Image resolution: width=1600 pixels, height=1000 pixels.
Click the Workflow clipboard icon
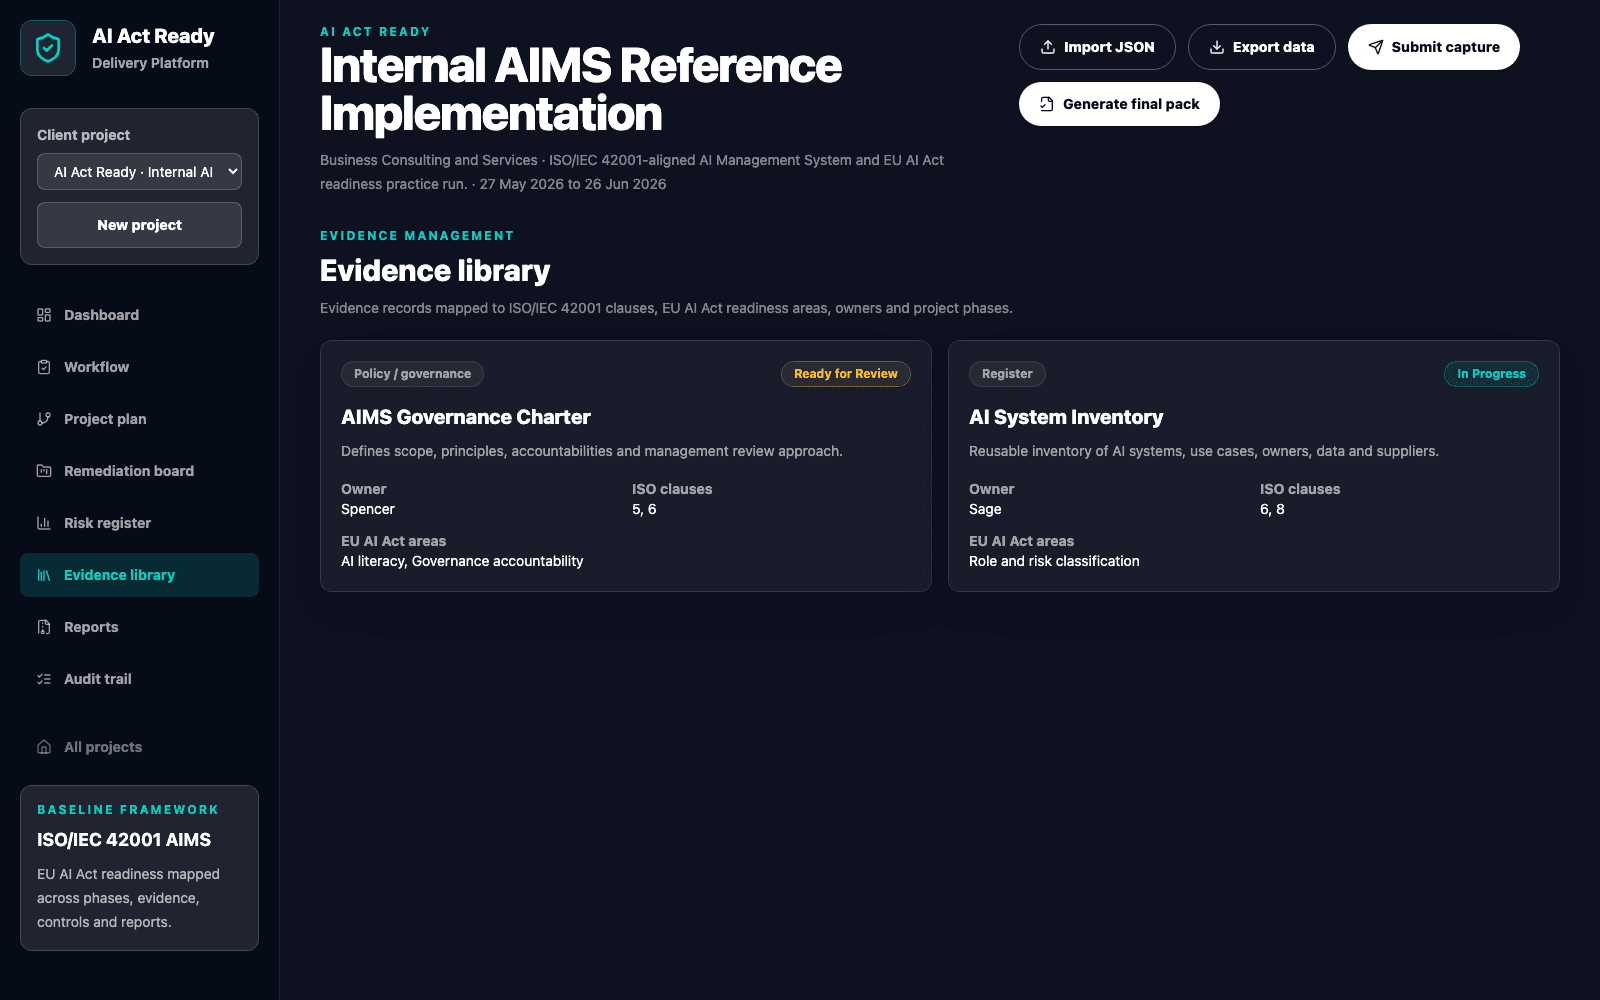[44, 367]
